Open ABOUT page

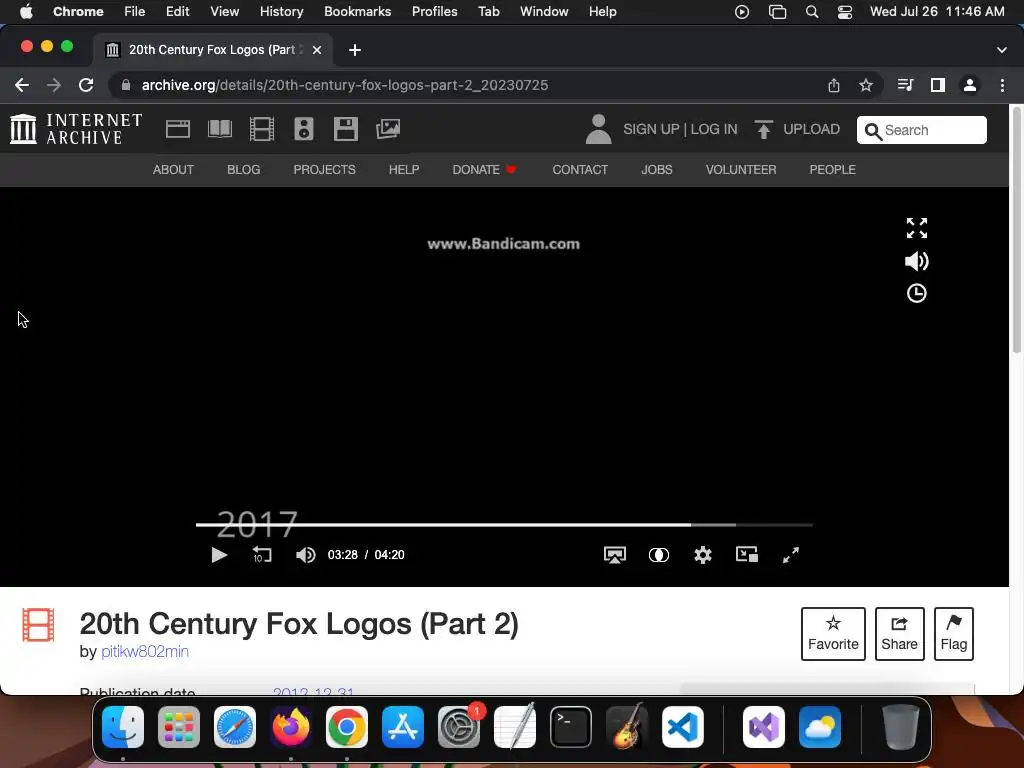[173, 170]
